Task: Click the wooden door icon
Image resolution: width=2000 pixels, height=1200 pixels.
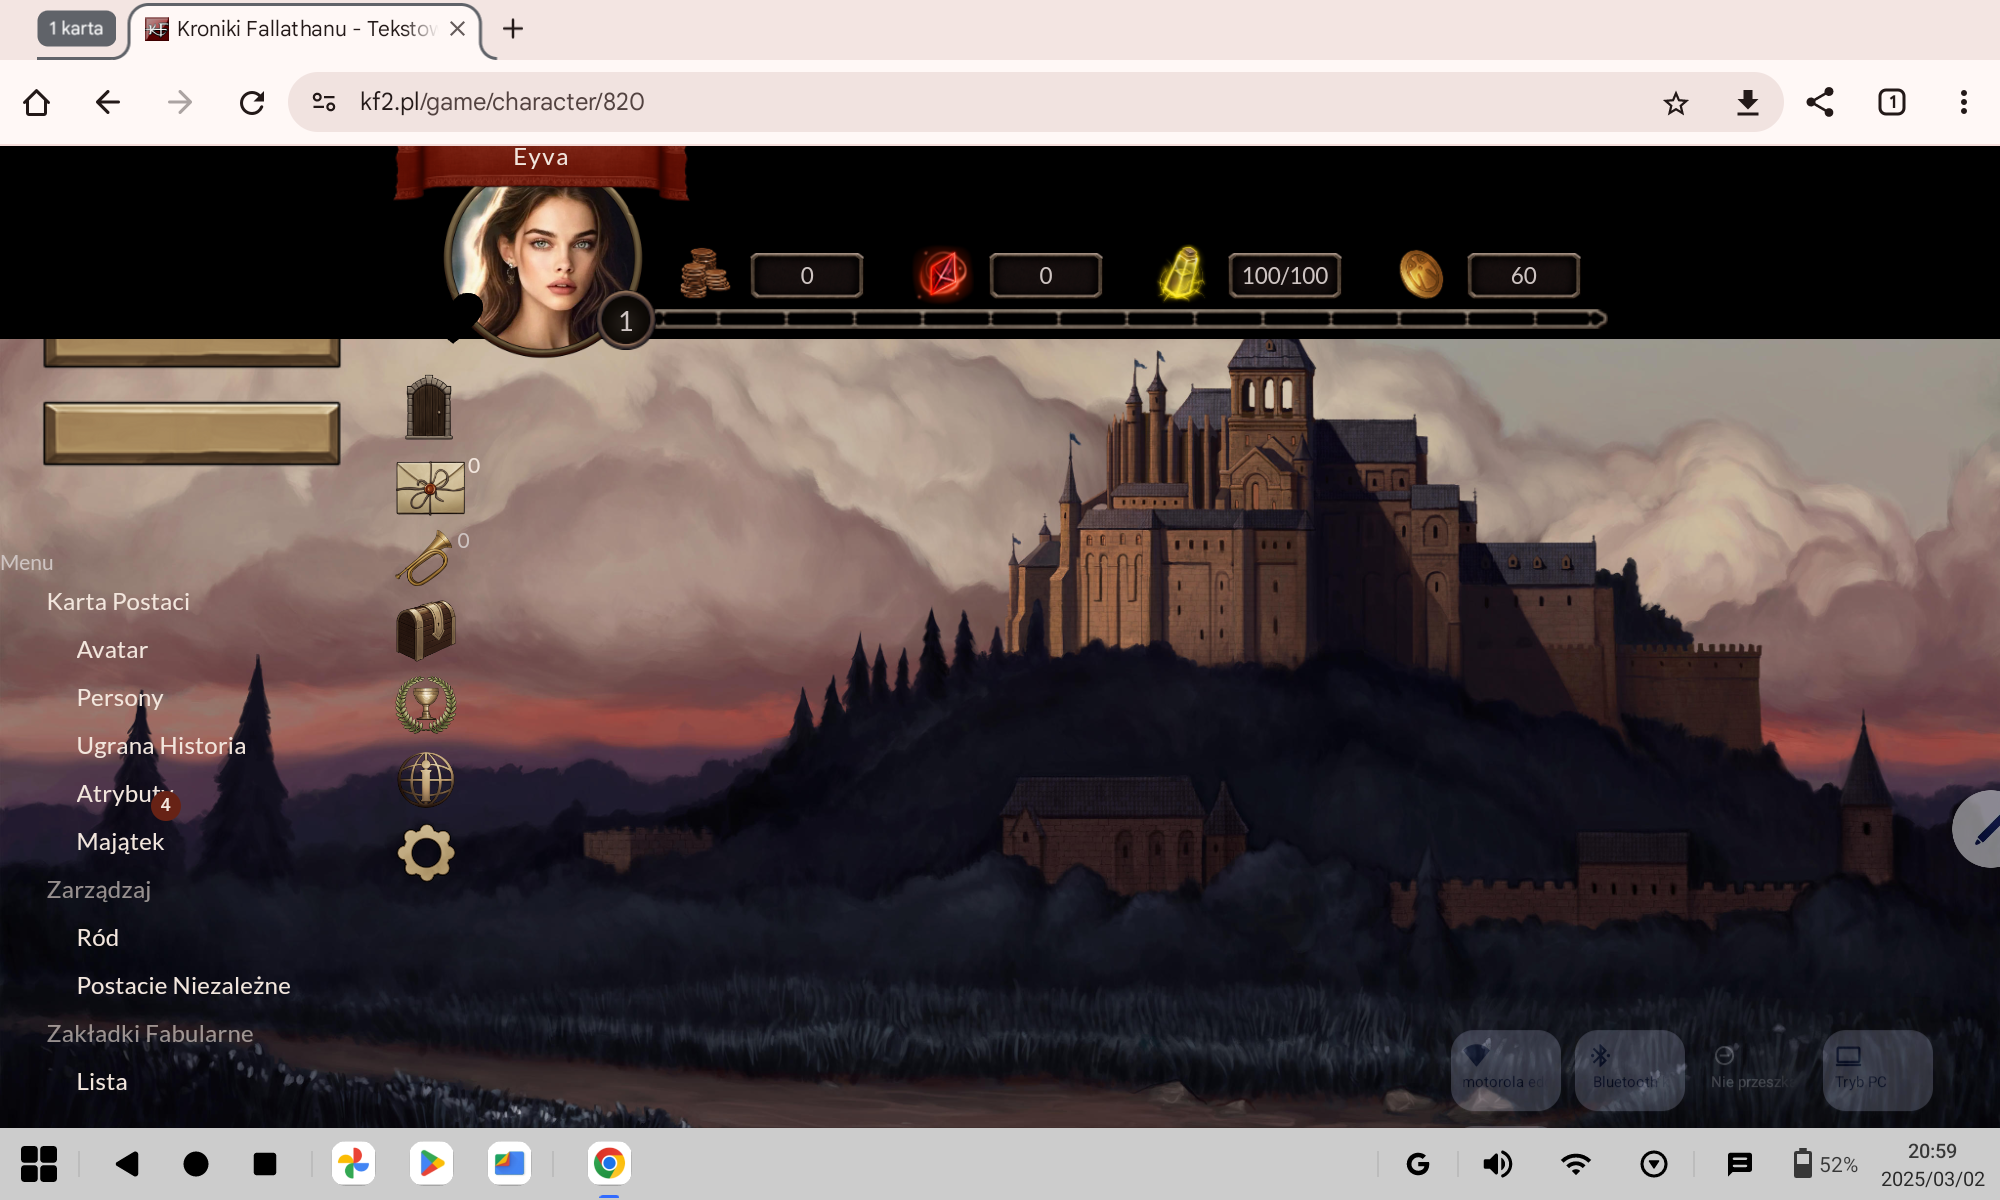Action: coord(429,408)
